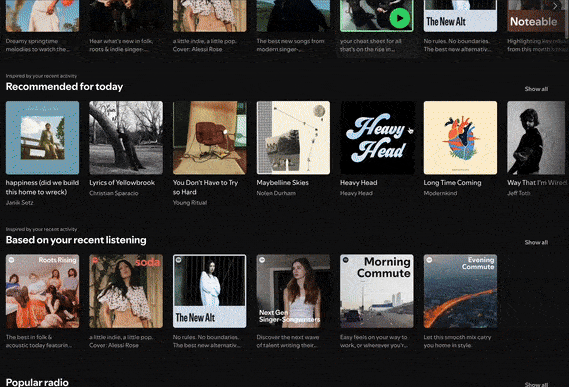This screenshot has height=387, width=569.
Task: Click the Heavy Head artist name under title
Action: tap(356, 193)
